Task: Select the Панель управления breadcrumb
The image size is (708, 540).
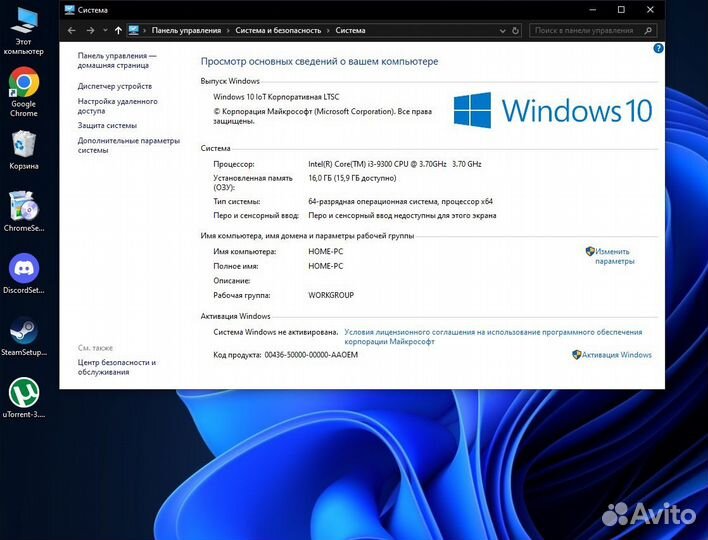Action: [186, 30]
